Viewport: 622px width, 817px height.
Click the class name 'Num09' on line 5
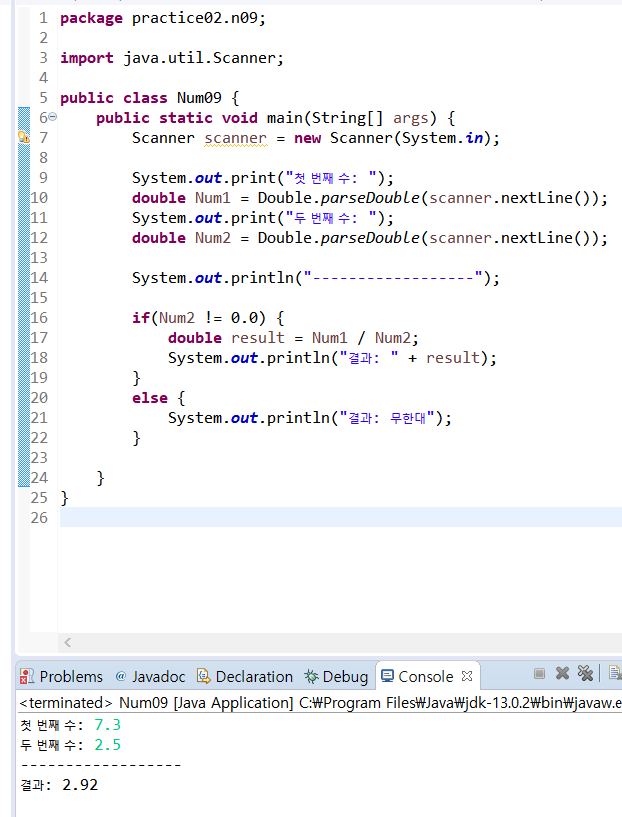(199, 98)
